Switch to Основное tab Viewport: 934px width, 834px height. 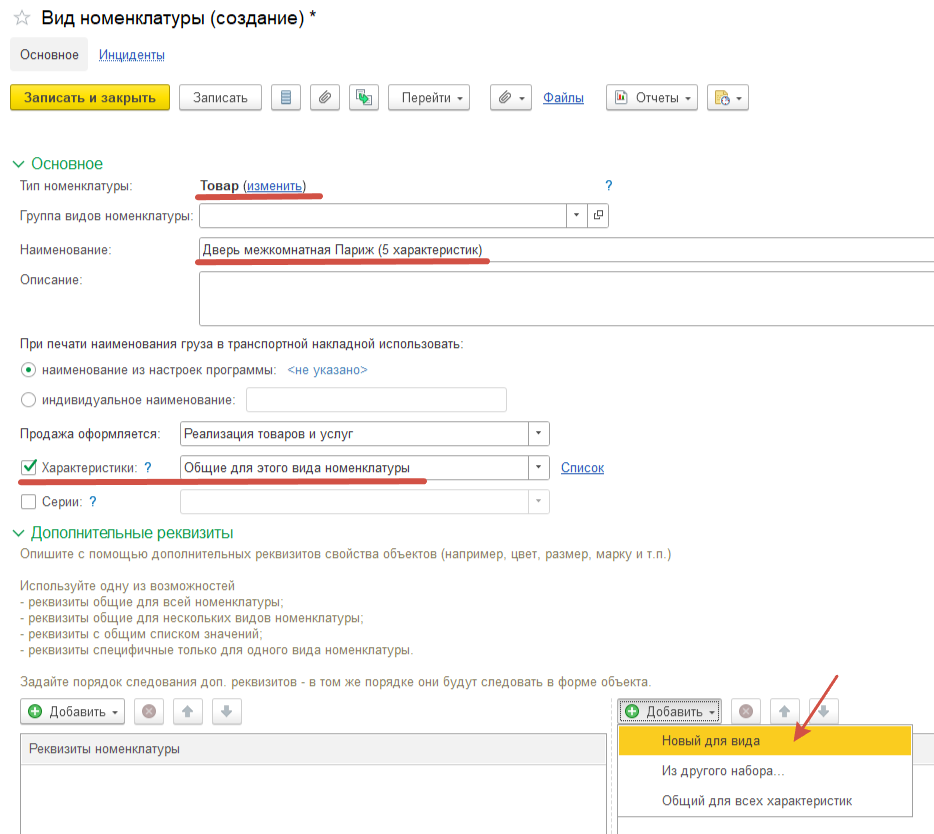(x=49, y=54)
